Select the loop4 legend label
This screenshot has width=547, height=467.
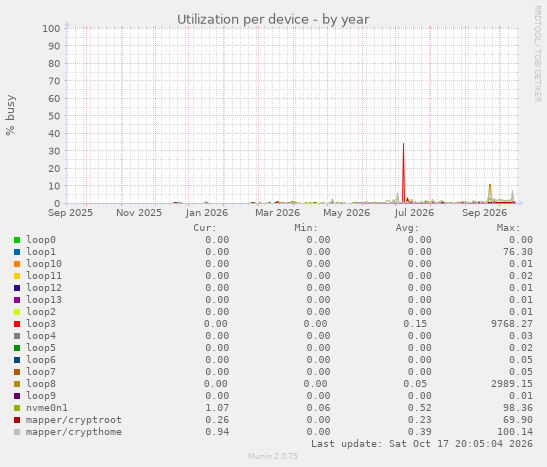pyautogui.click(x=41, y=336)
